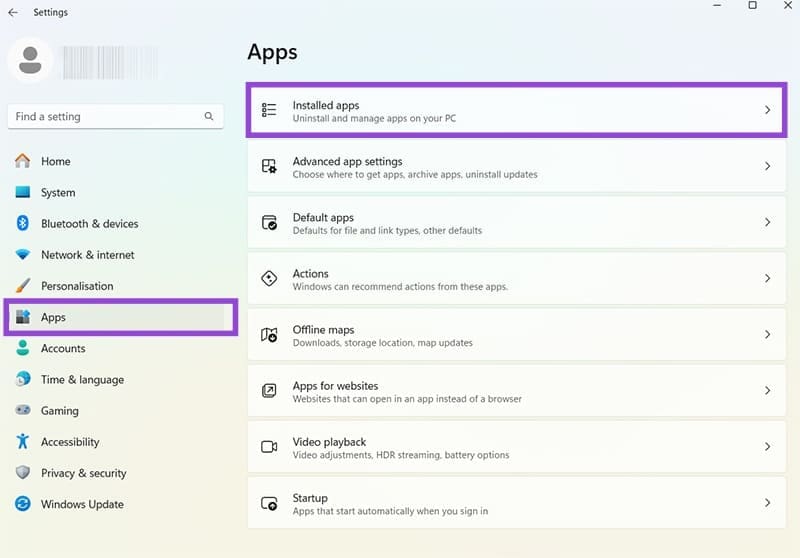This screenshot has width=800, height=558.
Task: Open the Apps for websites title
Action: (336, 386)
